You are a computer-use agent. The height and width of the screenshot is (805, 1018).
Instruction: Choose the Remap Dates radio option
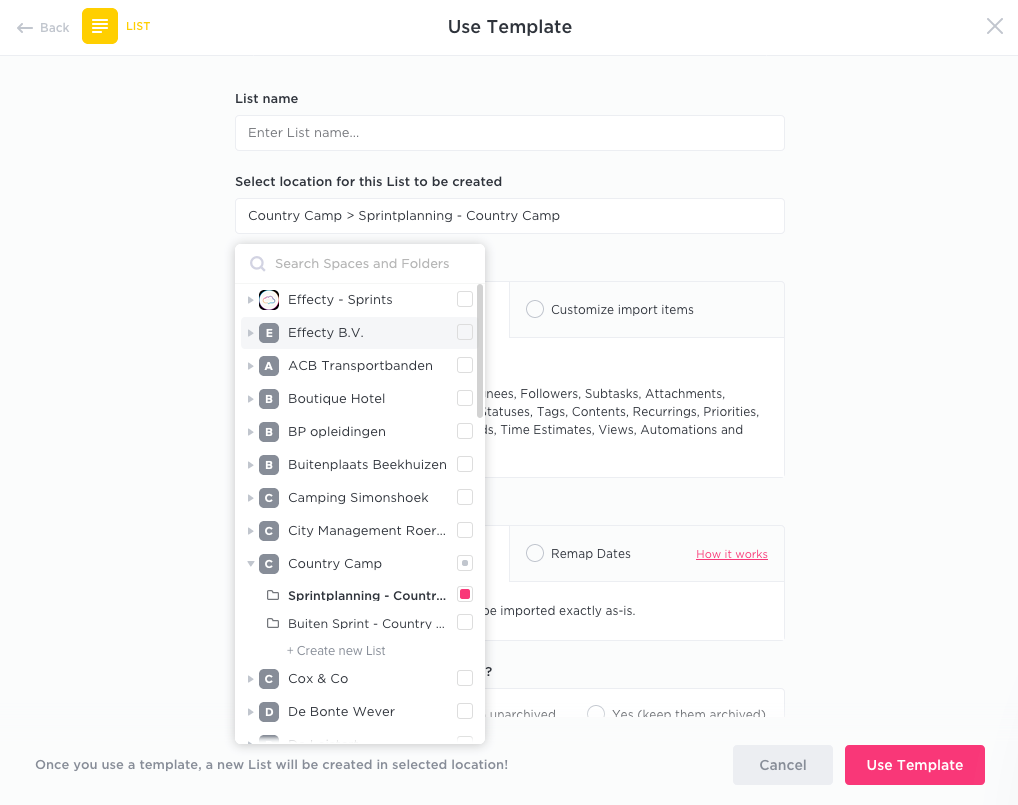click(535, 554)
